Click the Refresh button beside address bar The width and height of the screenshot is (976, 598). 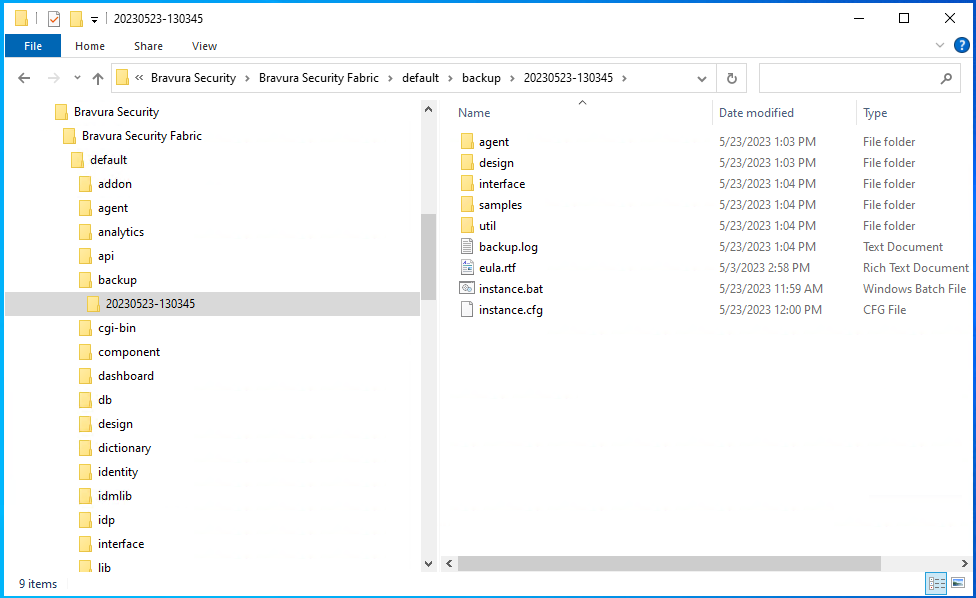pyautogui.click(x=732, y=78)
